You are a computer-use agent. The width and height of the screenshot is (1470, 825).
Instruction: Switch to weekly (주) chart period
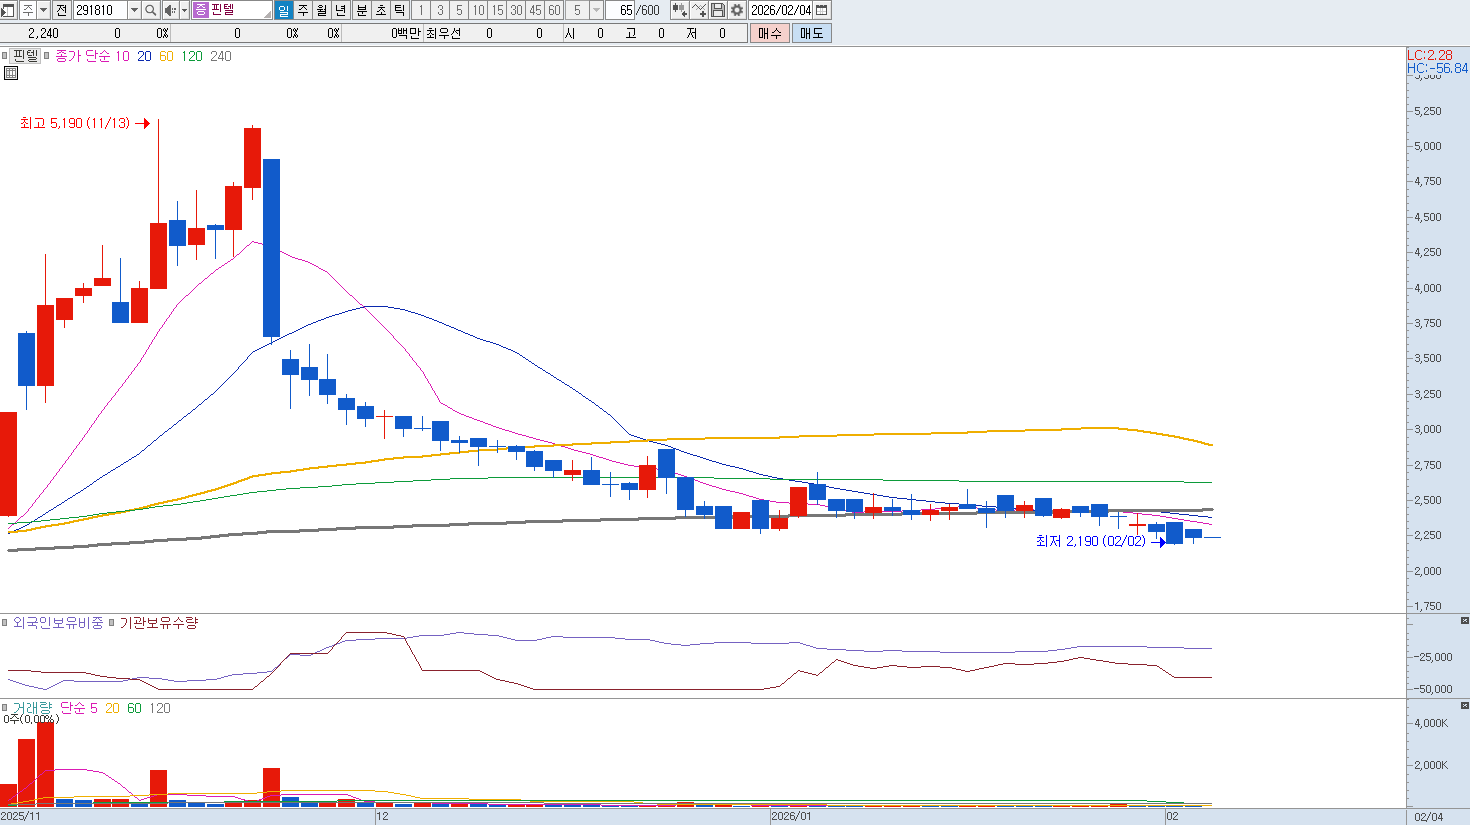click(x=303, y=10)
